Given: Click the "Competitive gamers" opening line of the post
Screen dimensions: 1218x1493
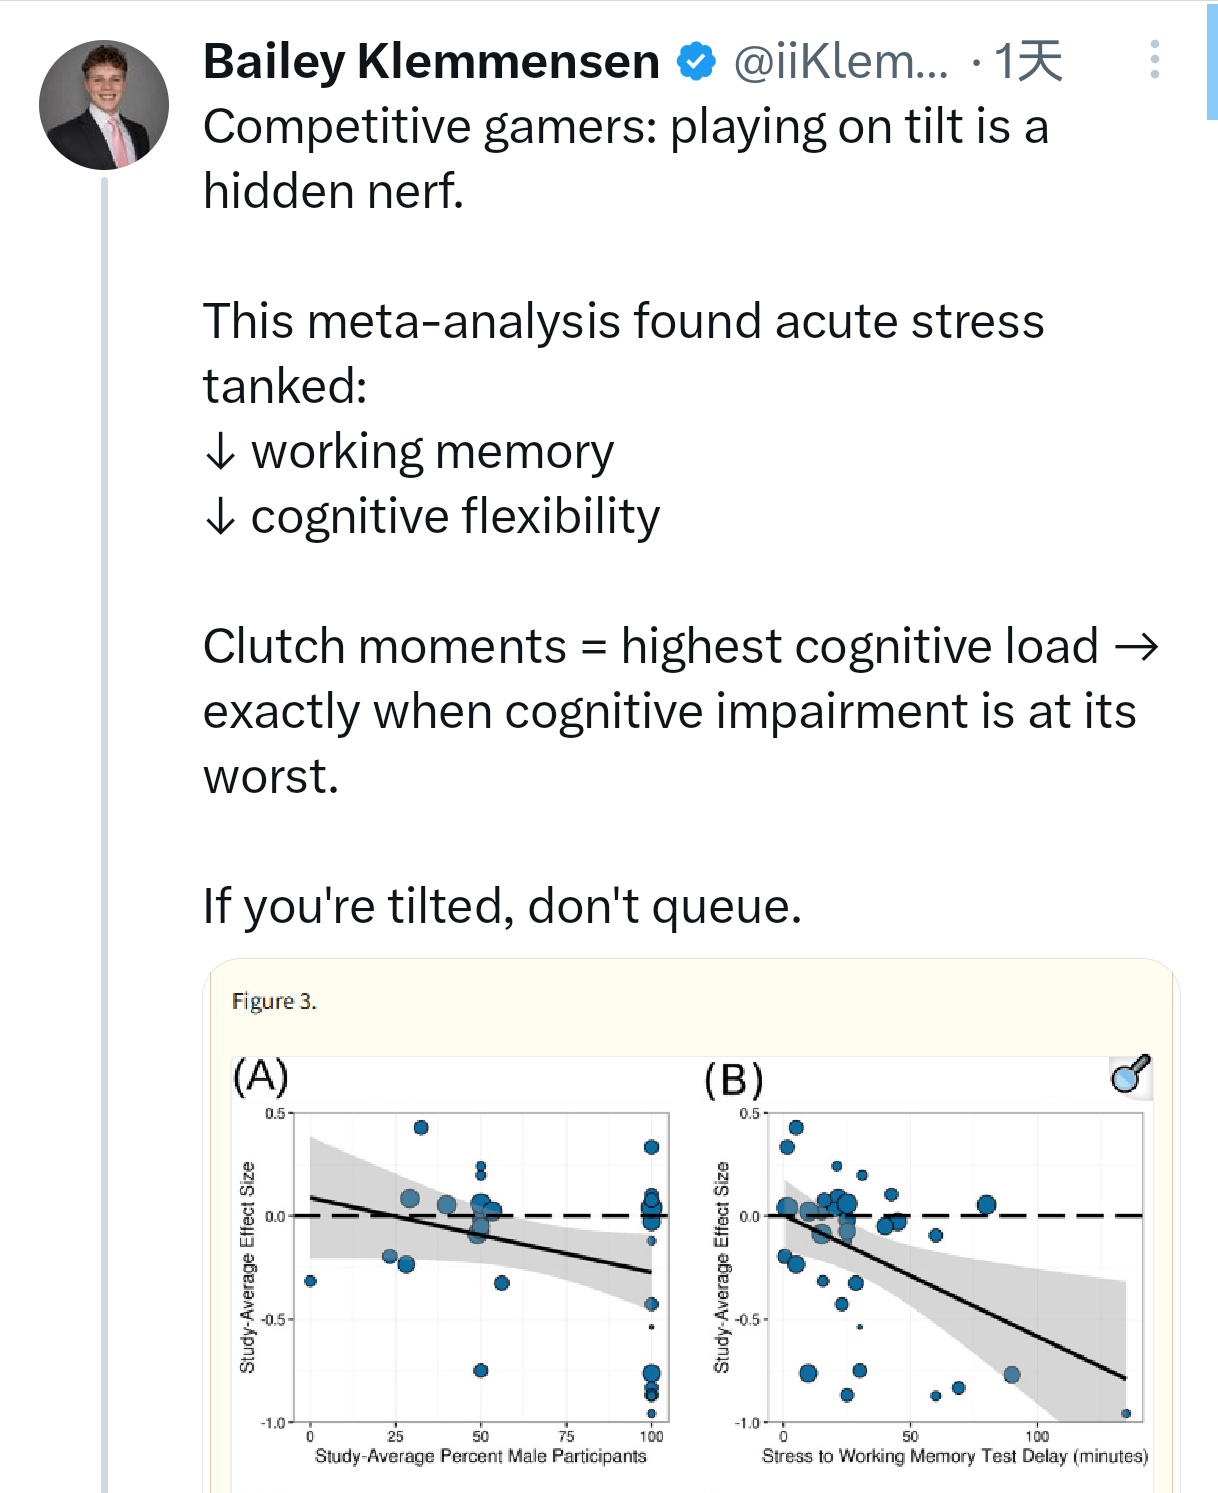Looking at the screenshot, I should coord(625,127).
